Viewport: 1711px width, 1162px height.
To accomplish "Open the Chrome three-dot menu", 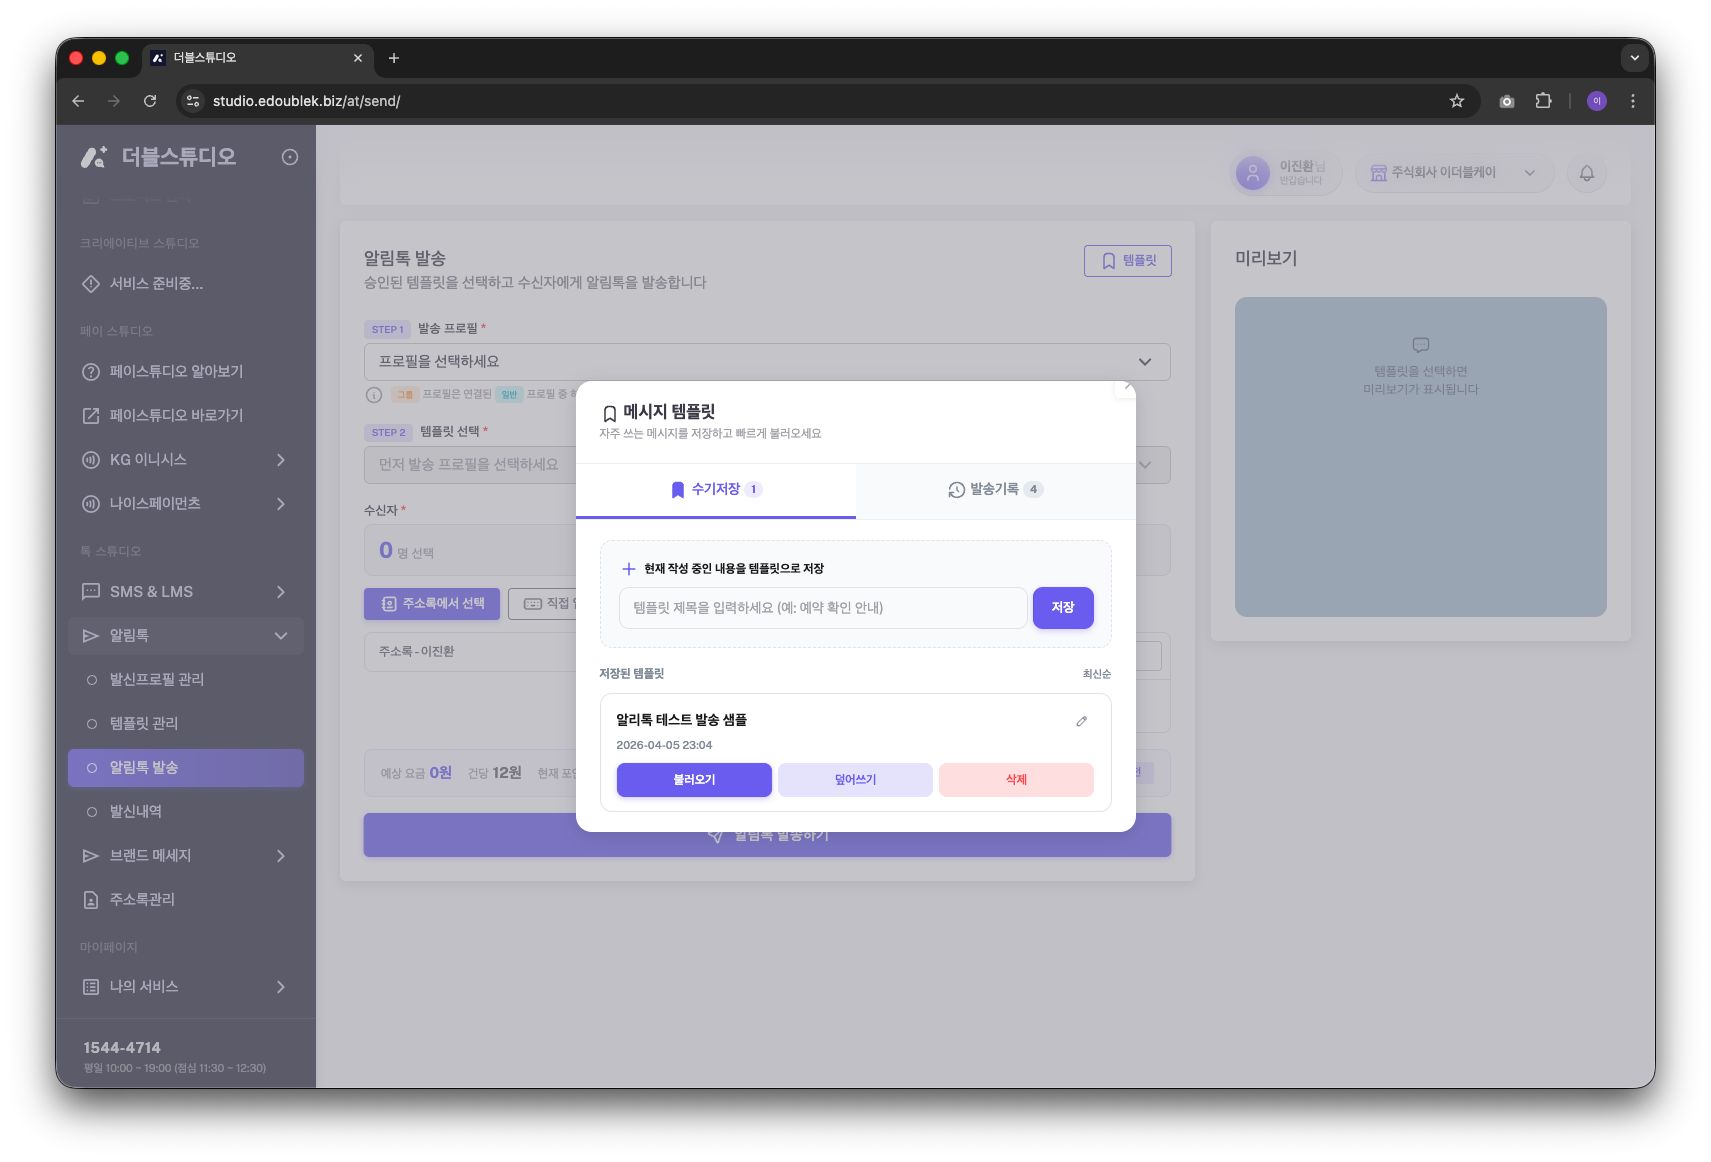I will tap(1633, 101).
